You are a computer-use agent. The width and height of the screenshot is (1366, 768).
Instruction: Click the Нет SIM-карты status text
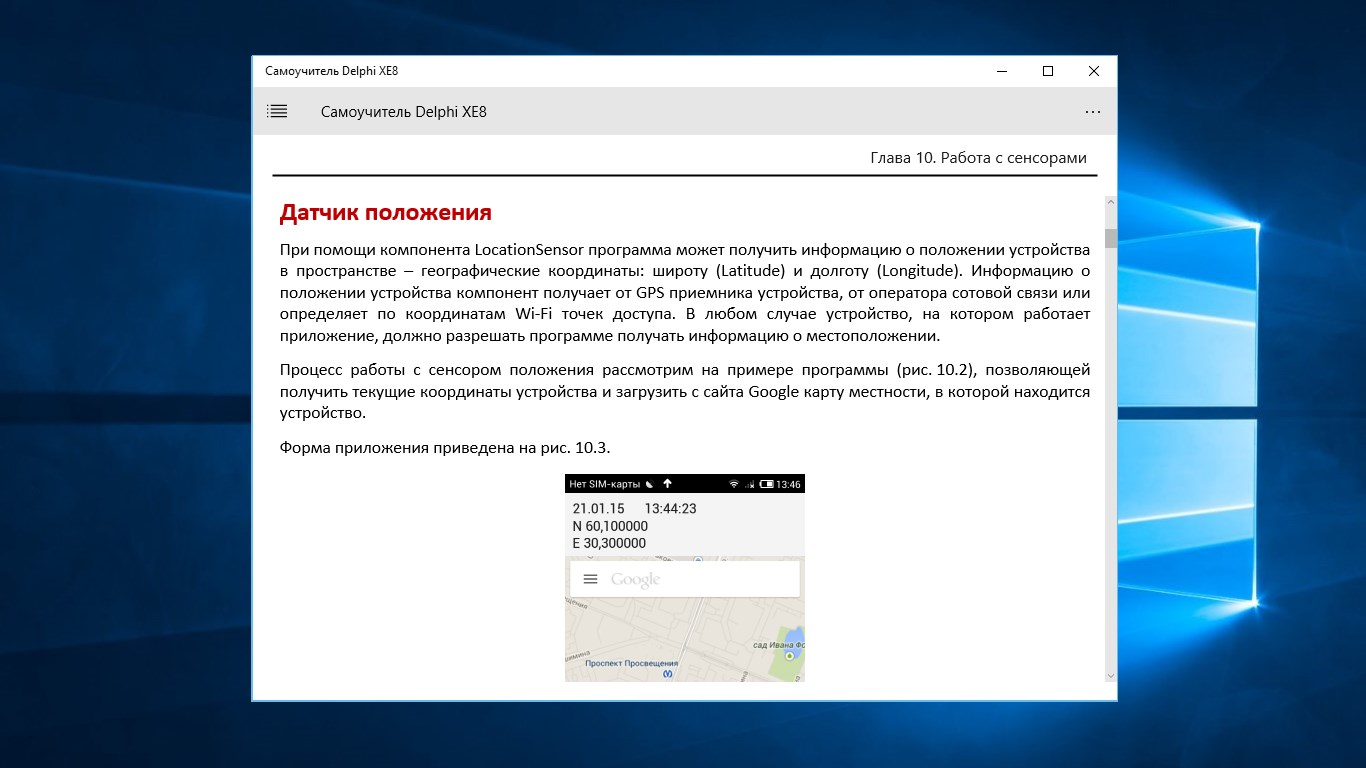[x=604, y=484]
